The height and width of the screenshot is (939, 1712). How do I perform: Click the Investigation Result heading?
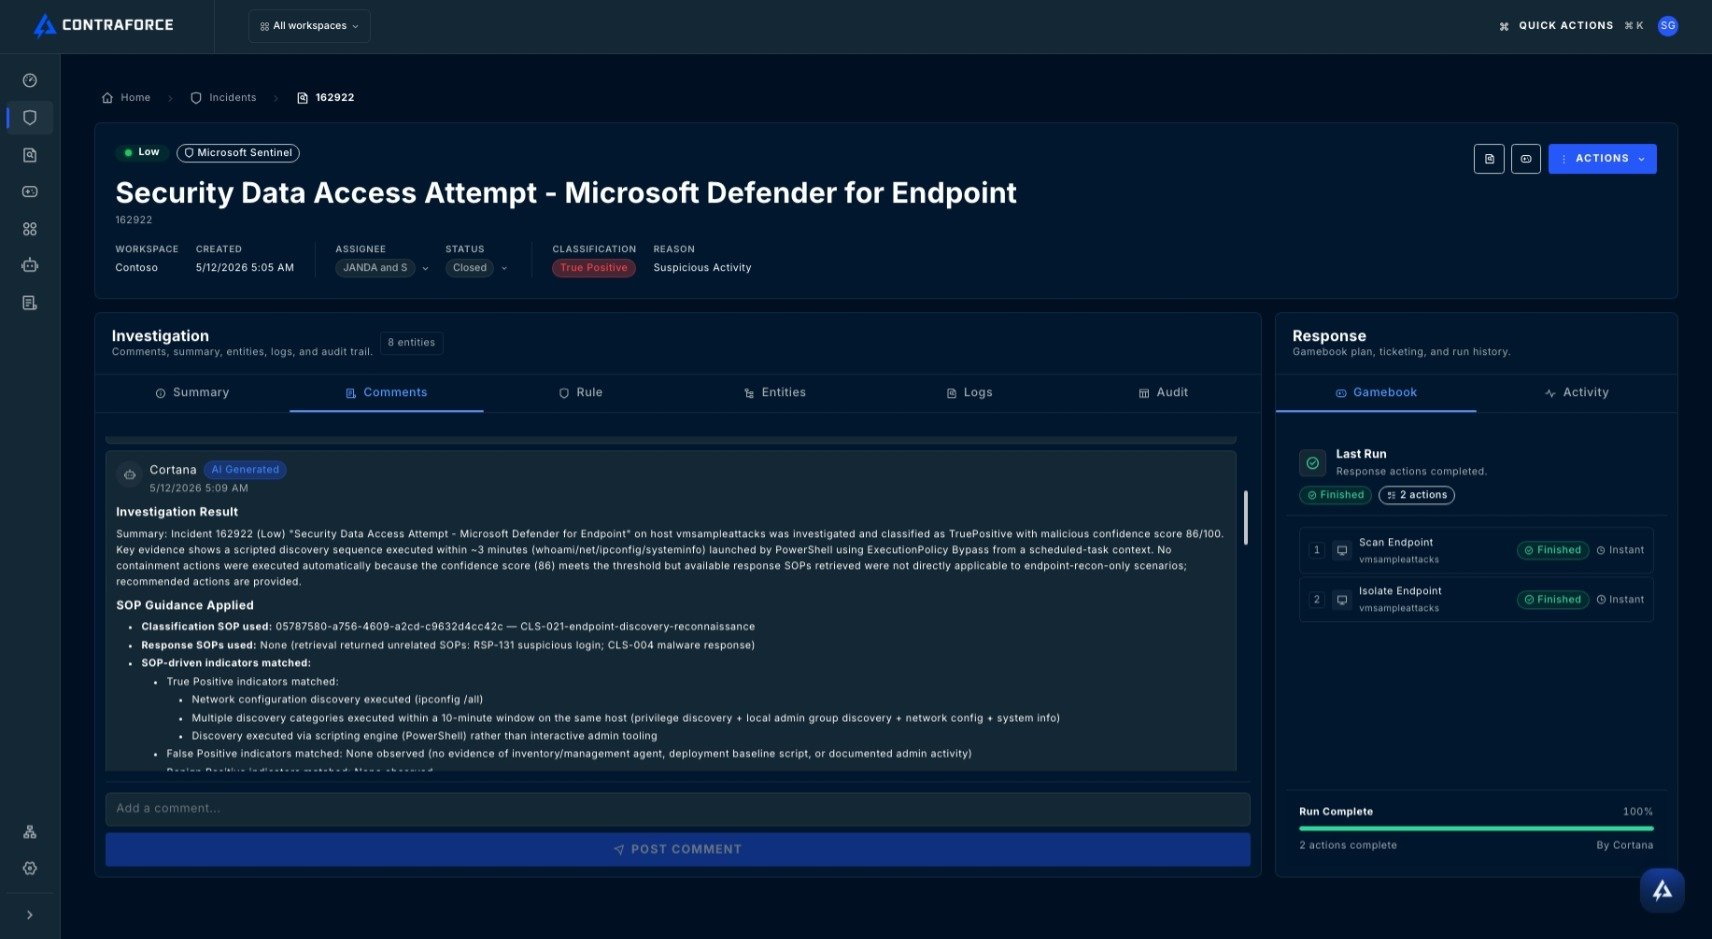(x=177, y=512)
